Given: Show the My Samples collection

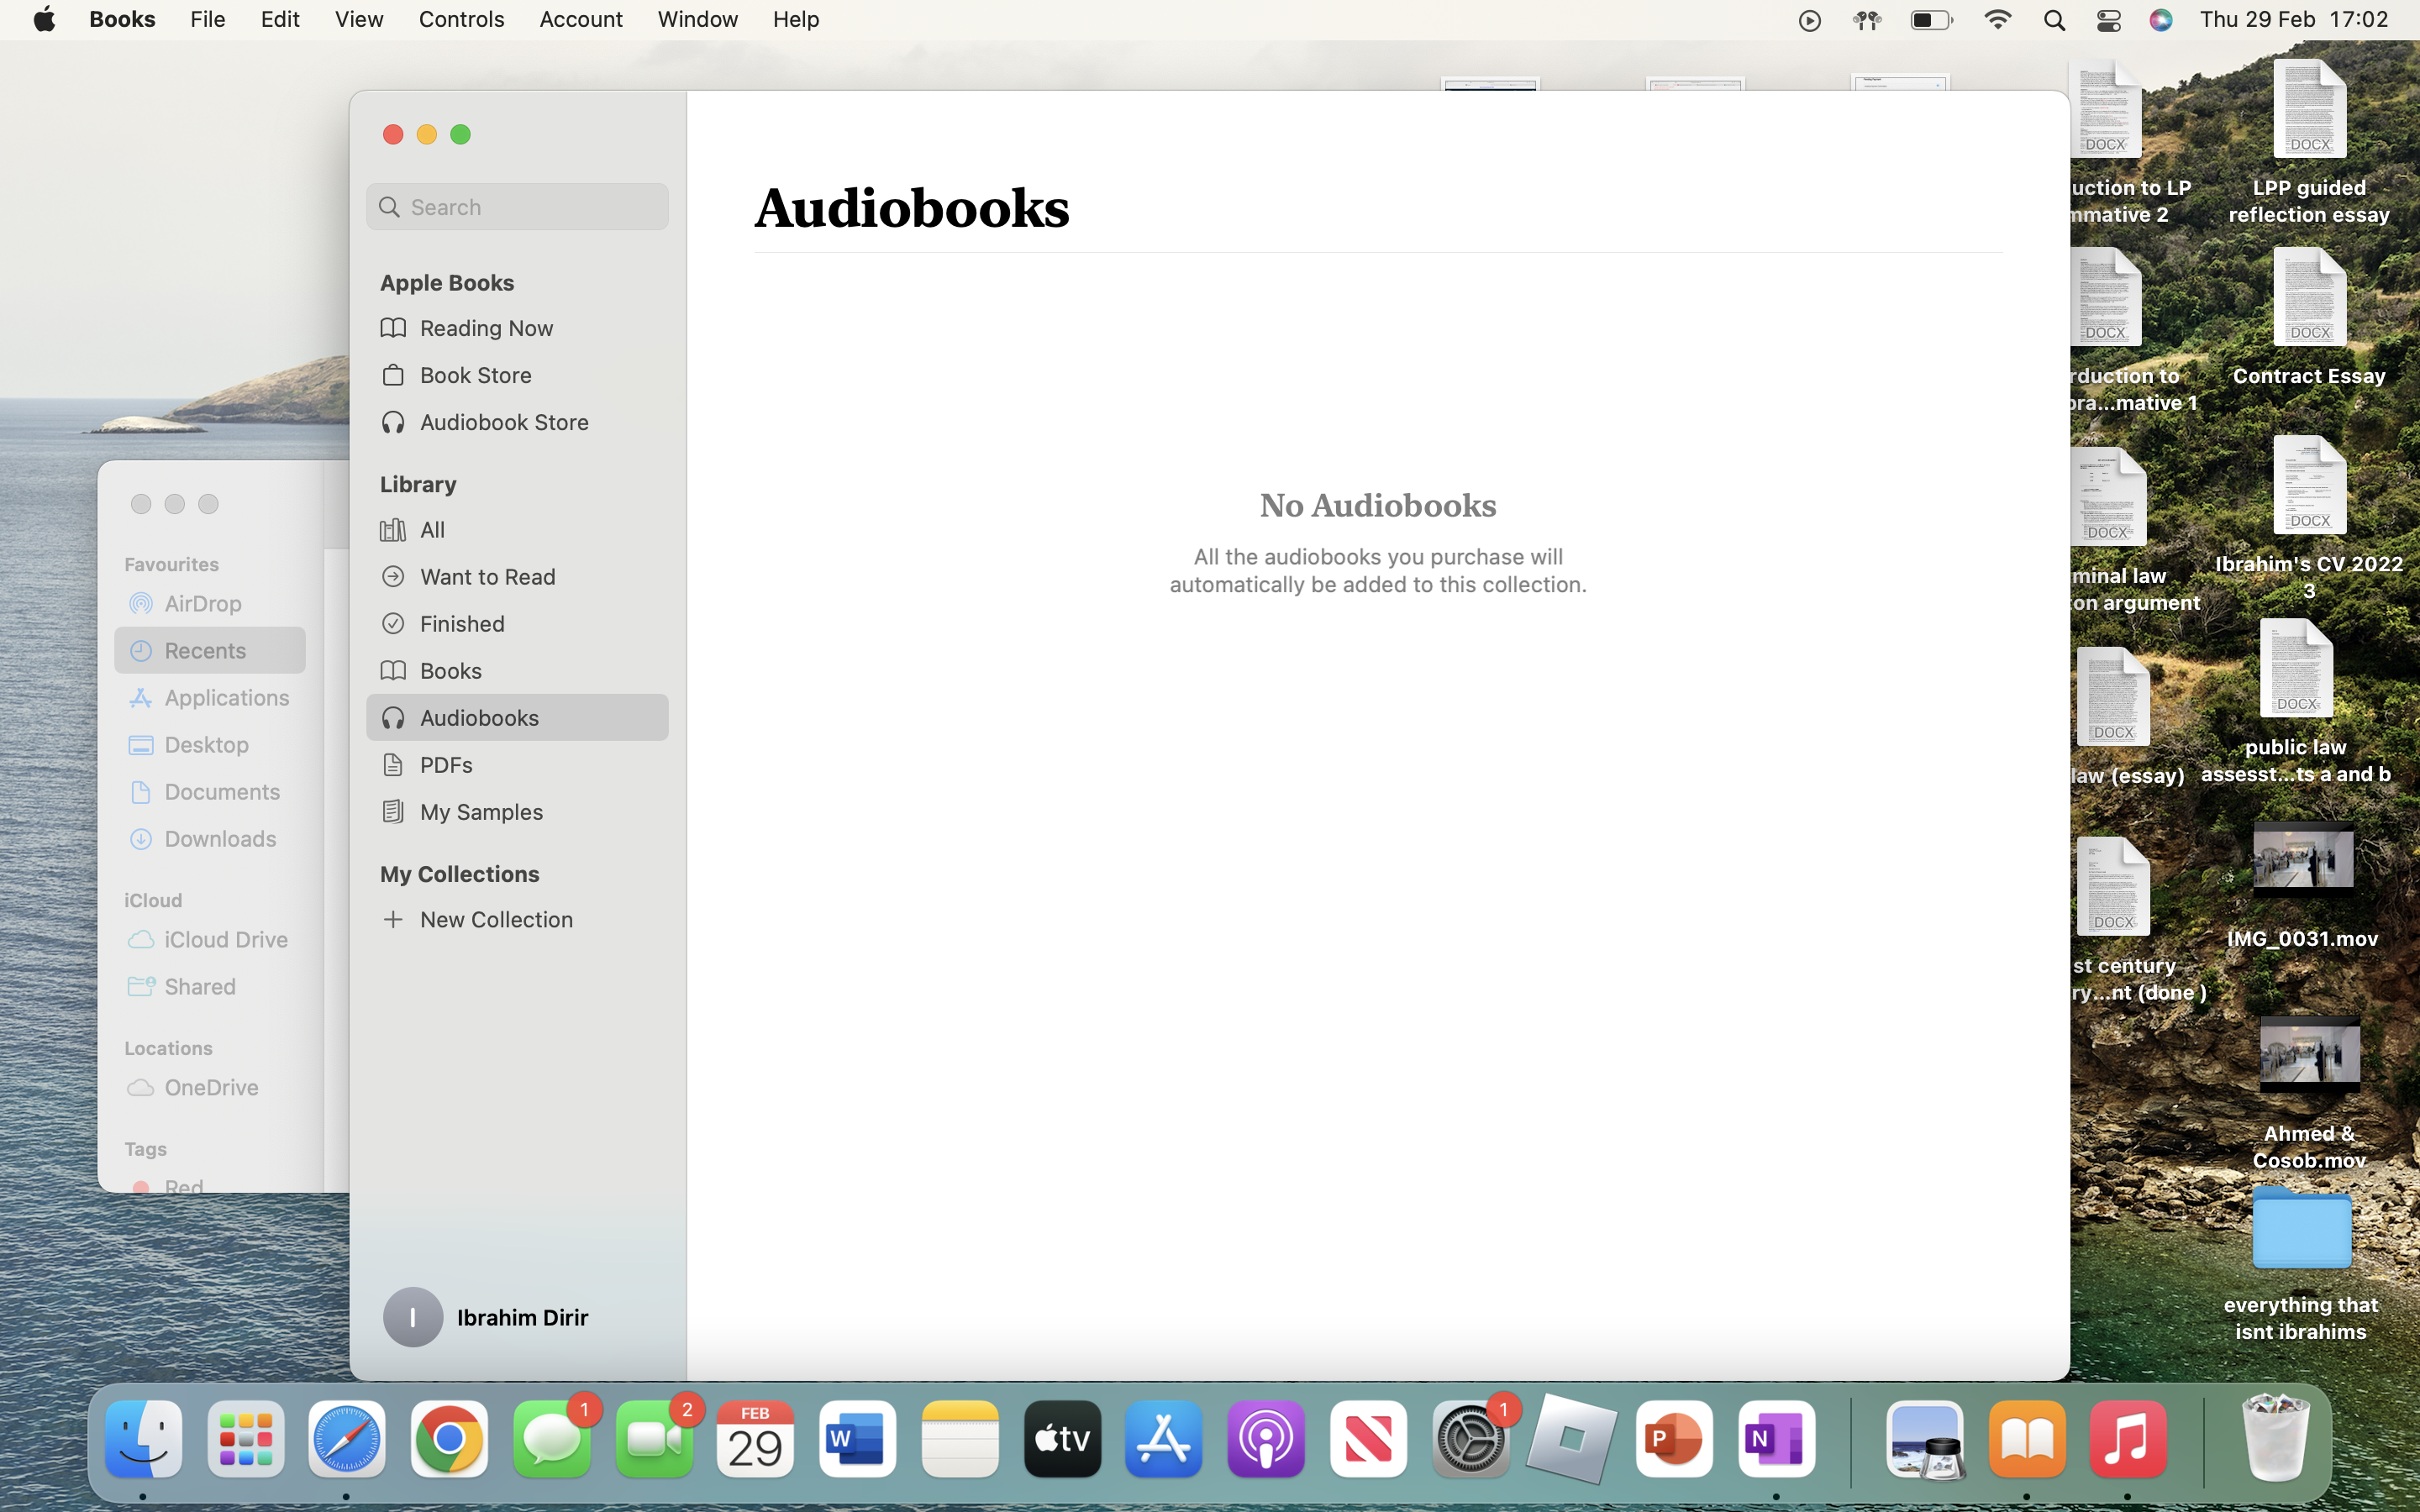Looking at the screenshot, I should coord(517,811).
